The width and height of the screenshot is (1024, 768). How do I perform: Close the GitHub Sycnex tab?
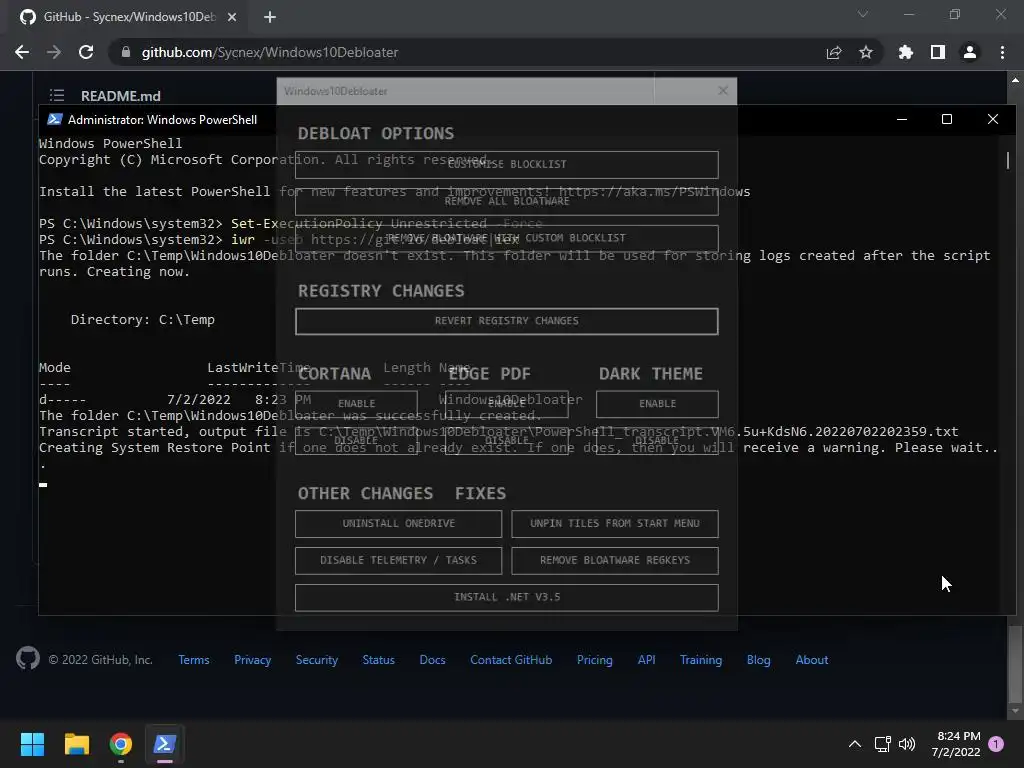(232, 17)
